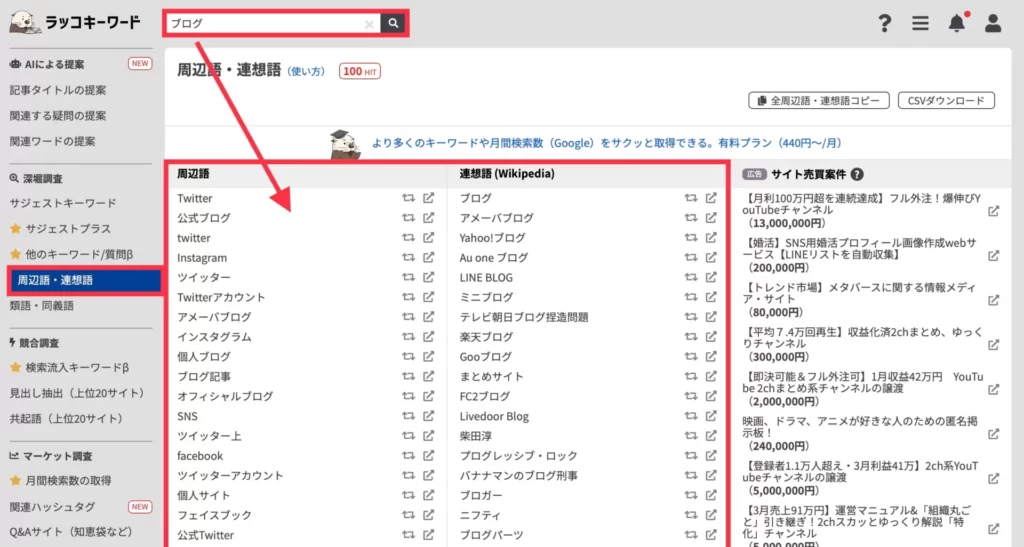Select keyword Twitterアカウント
The width and height of the screenshot is (1024, 547).
pos(221,297)
